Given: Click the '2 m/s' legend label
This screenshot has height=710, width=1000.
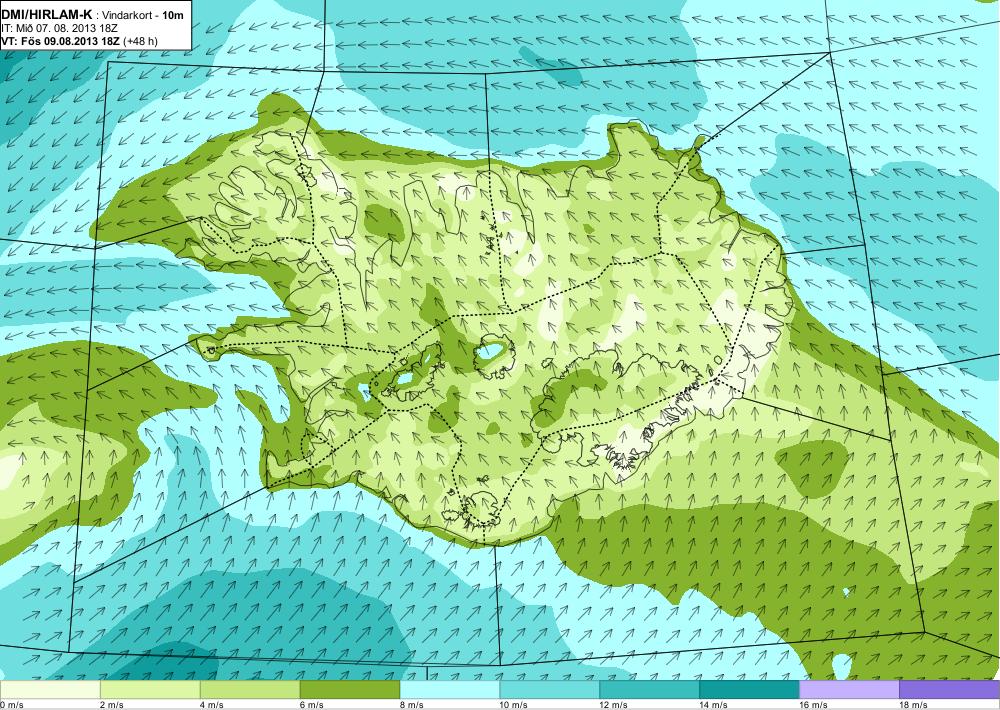Looking at the screenshot, I should [112, 705].
